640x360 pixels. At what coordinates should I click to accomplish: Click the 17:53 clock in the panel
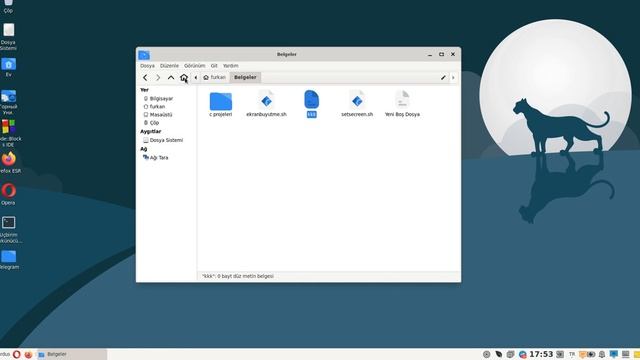pyautogui.click(x=541, y=354)
